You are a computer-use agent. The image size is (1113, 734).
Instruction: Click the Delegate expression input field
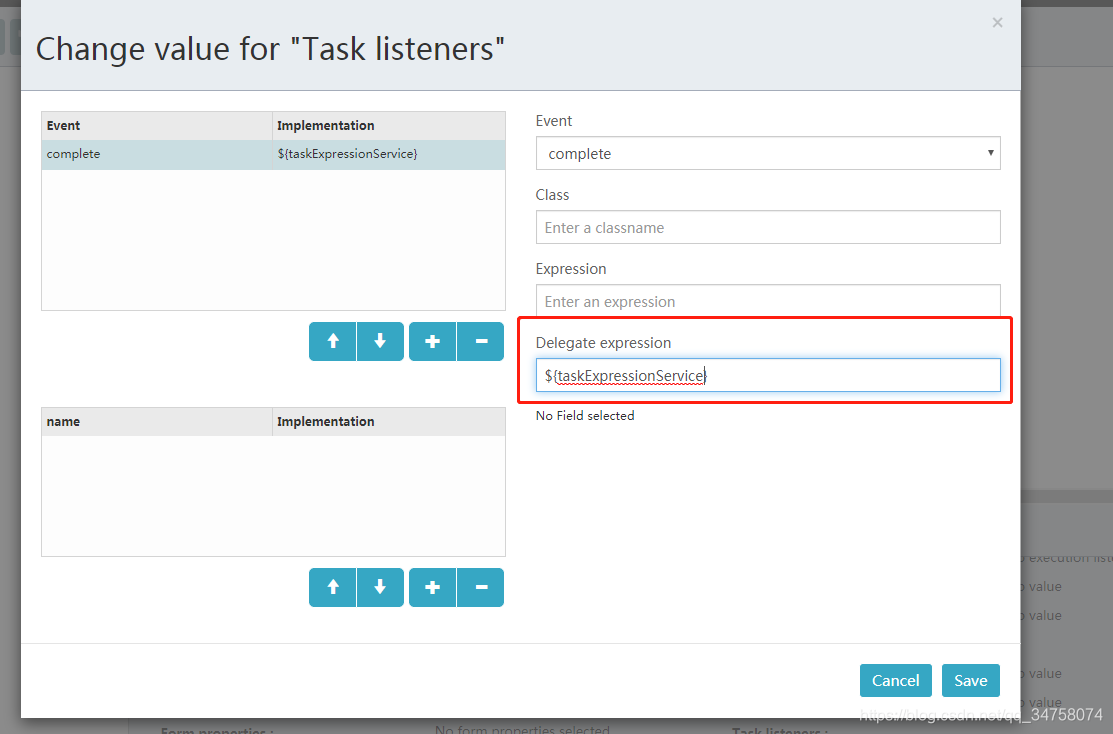tap(768, 375)
